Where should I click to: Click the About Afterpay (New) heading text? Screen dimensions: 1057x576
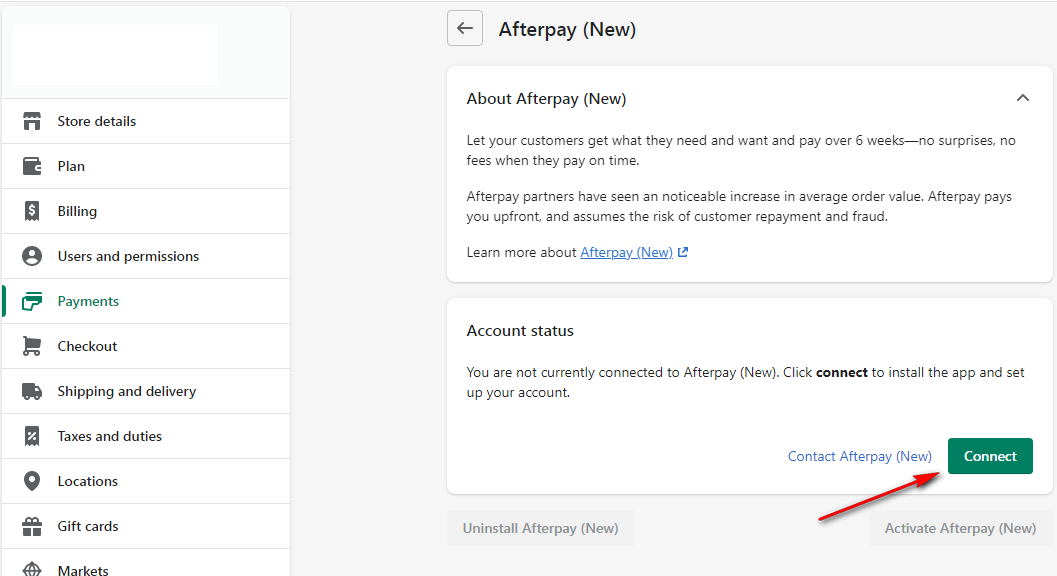(546, 98)
